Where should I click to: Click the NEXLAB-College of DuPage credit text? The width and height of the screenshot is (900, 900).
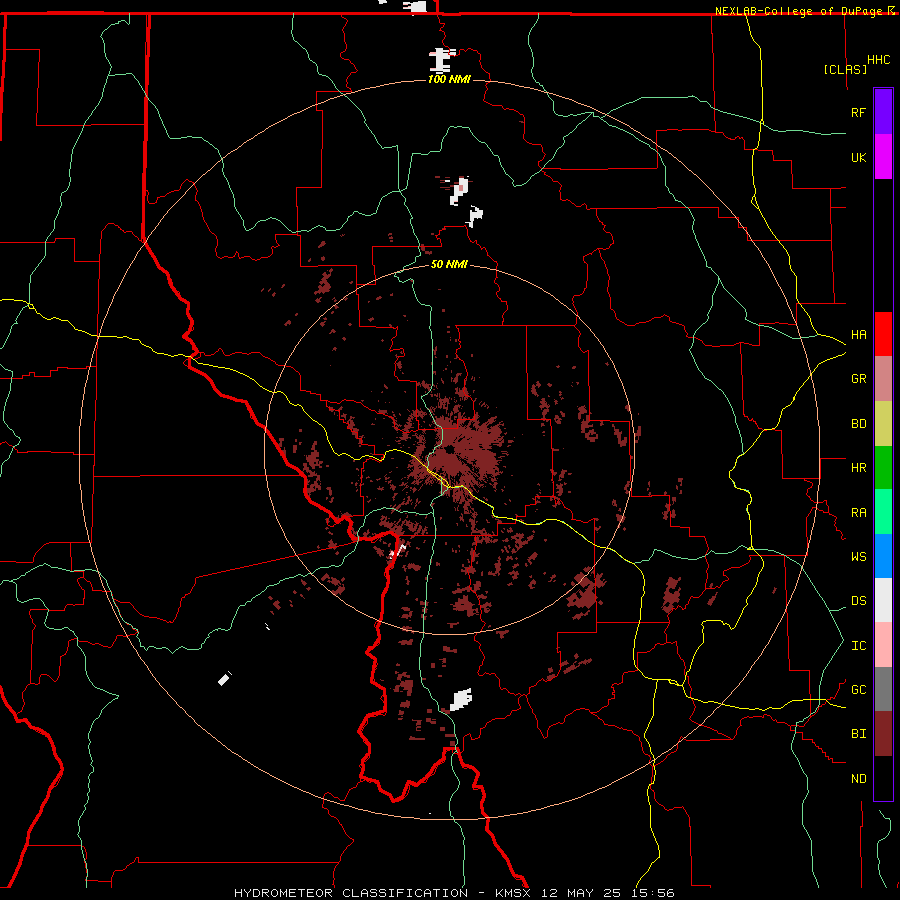pyautogui.click(x=801, y=11)
